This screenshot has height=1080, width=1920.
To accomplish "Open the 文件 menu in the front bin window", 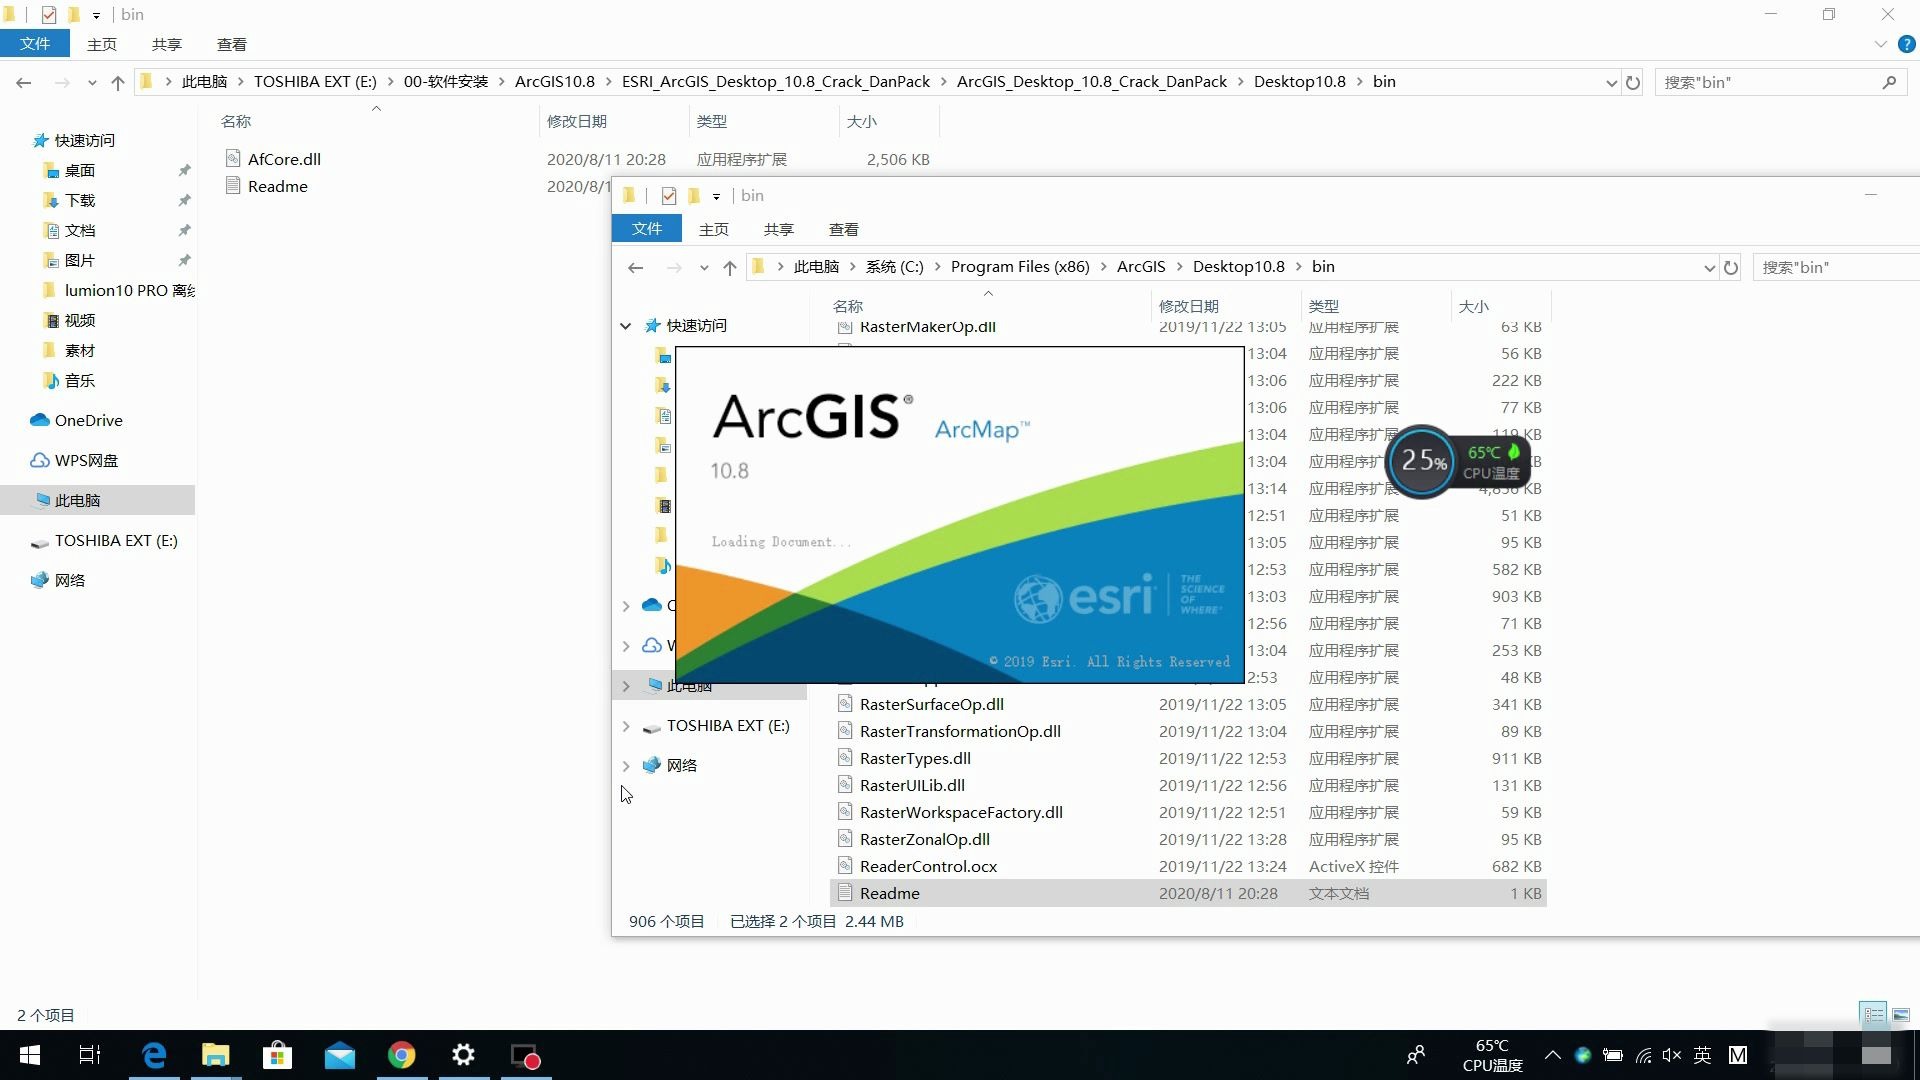I will click(647, 228).
